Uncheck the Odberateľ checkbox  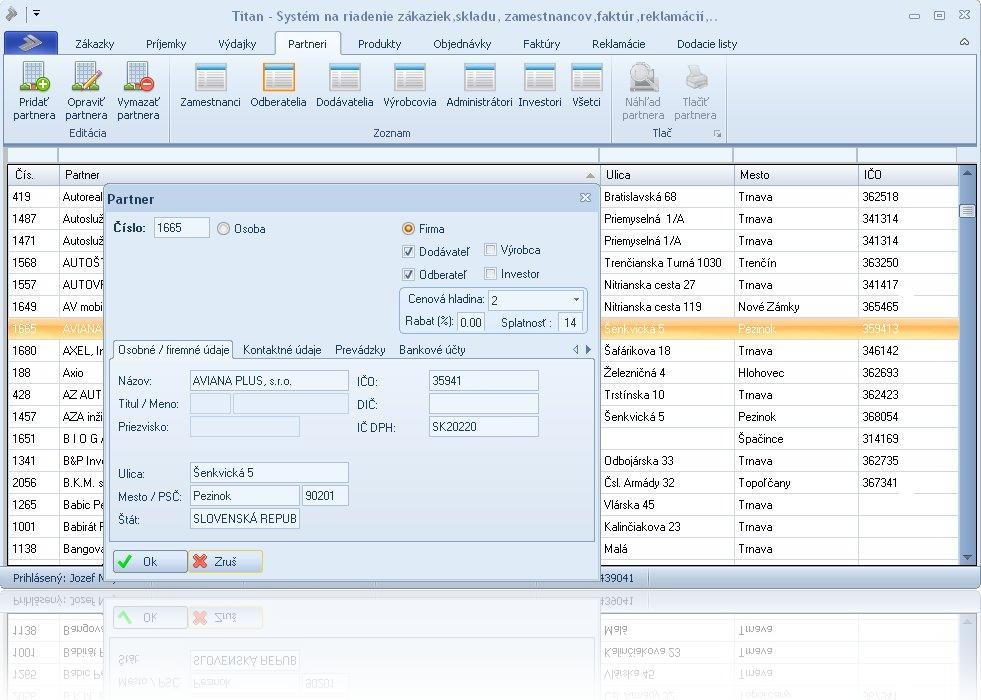(408, 274)
